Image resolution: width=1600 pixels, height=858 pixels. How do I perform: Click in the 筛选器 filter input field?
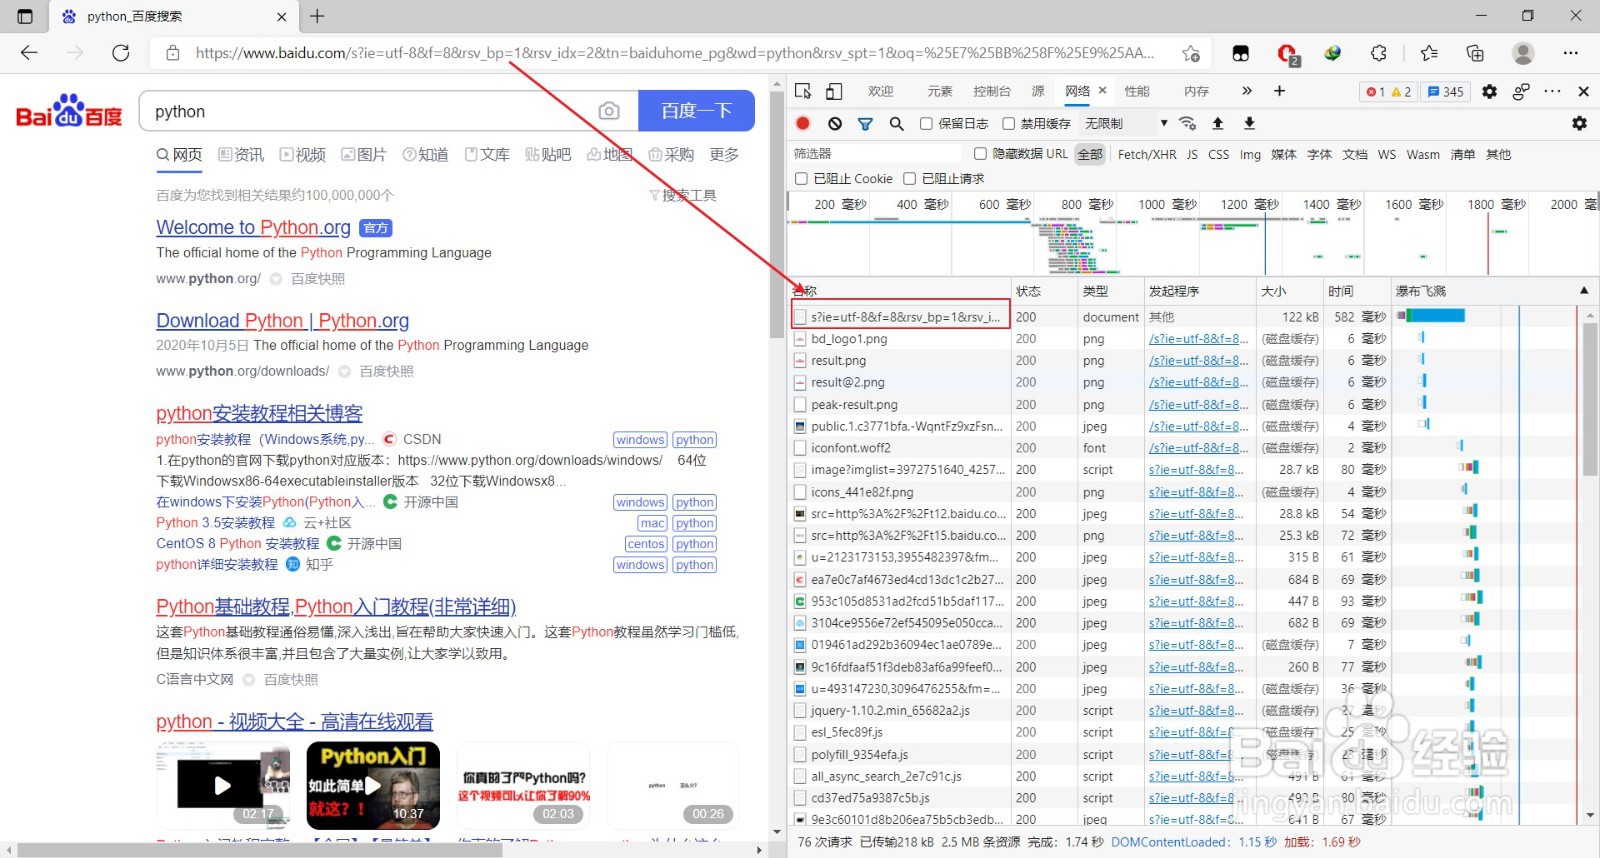[878, 153]
